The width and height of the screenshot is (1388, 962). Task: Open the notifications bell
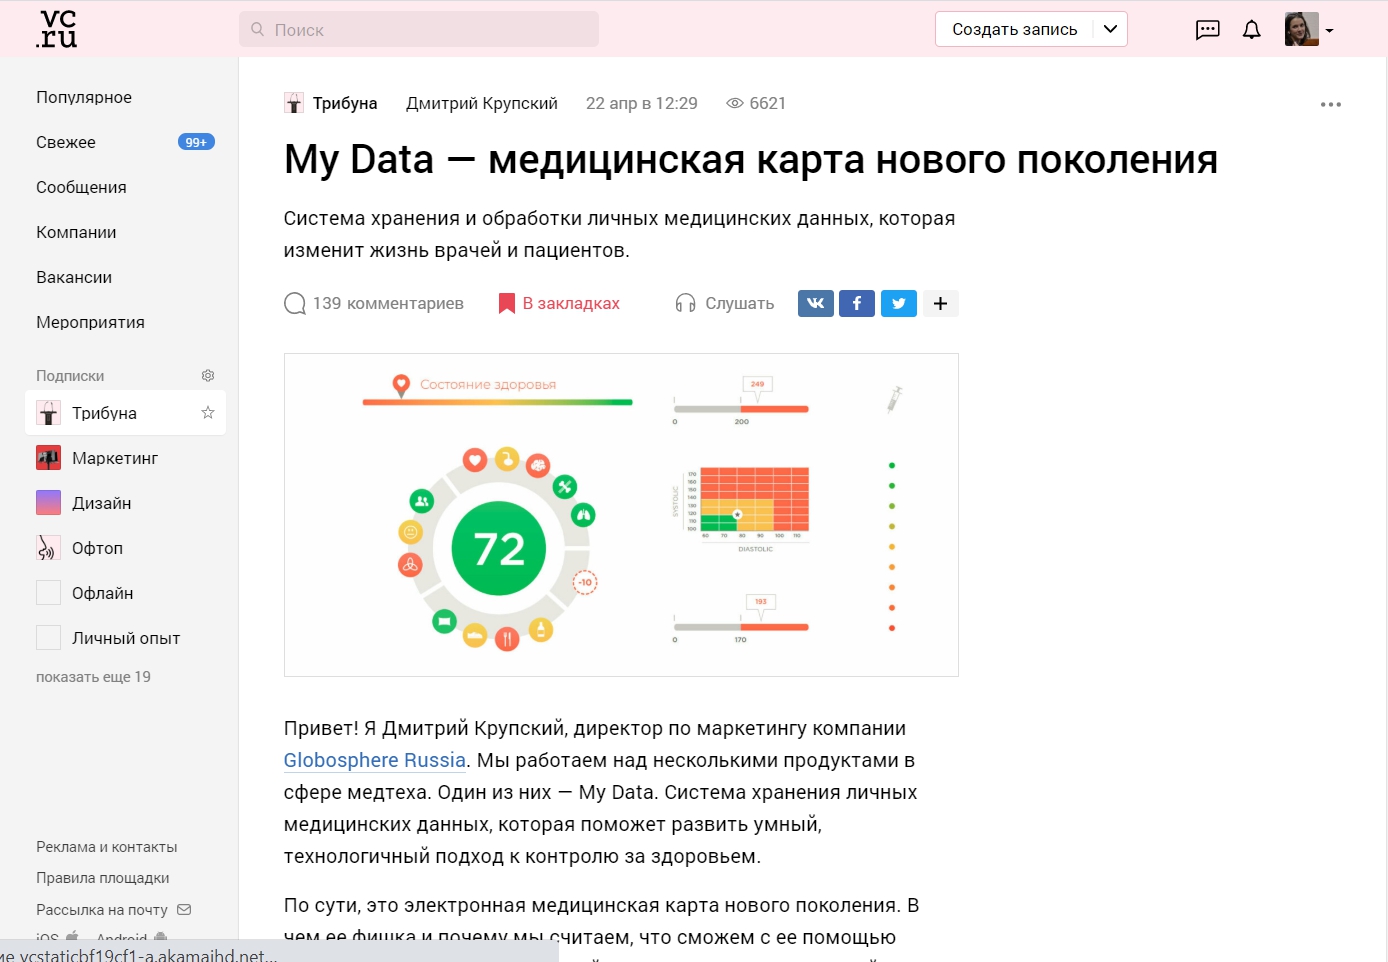[x=1251, y=30]
